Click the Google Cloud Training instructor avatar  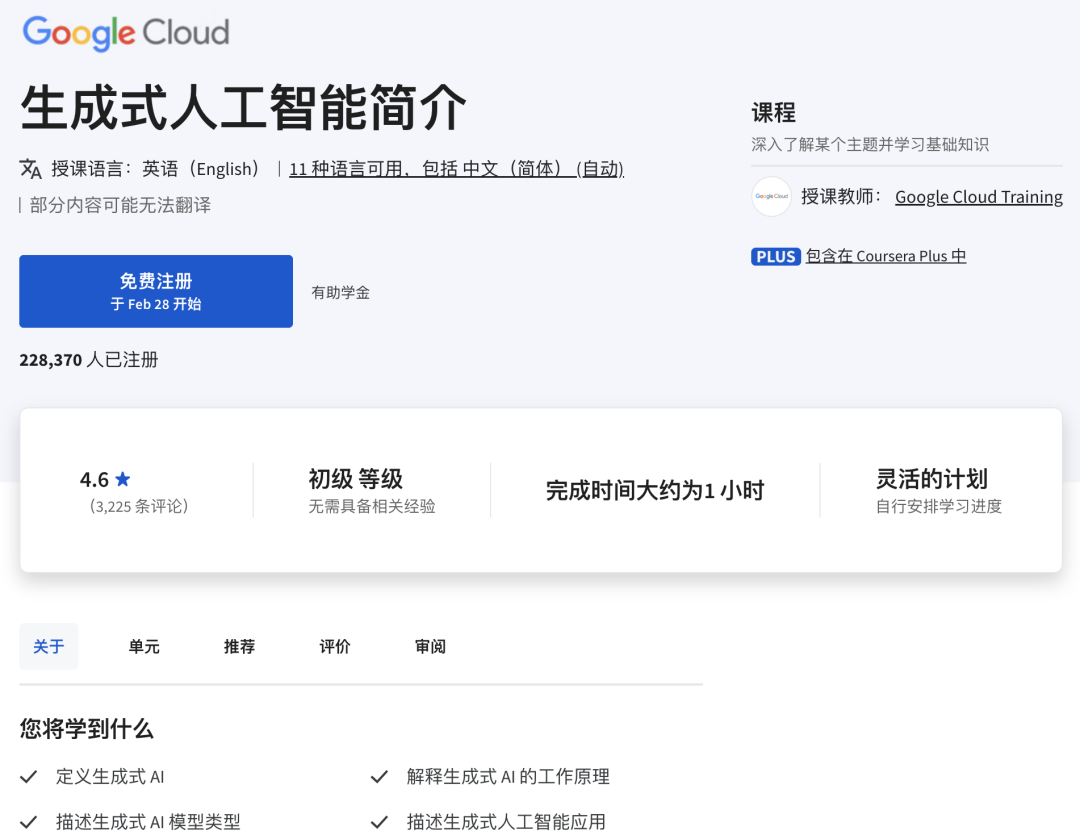(x=771, y=197)
